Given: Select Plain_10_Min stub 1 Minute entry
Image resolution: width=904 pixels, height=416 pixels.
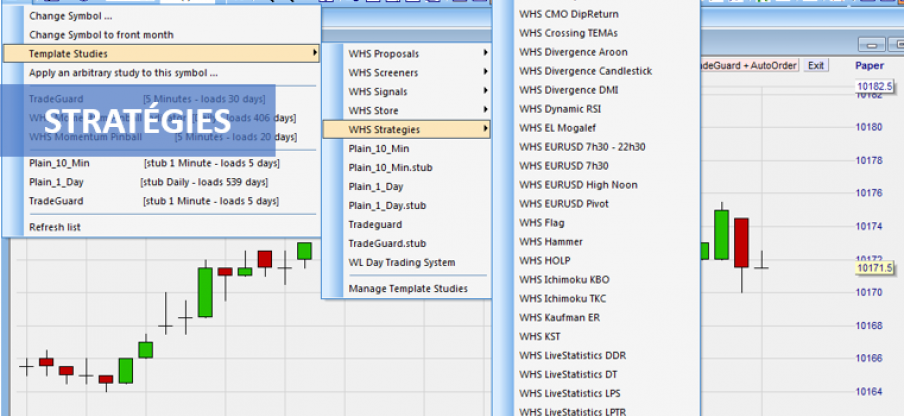Looking at the screenshot, I should [161, 164].
